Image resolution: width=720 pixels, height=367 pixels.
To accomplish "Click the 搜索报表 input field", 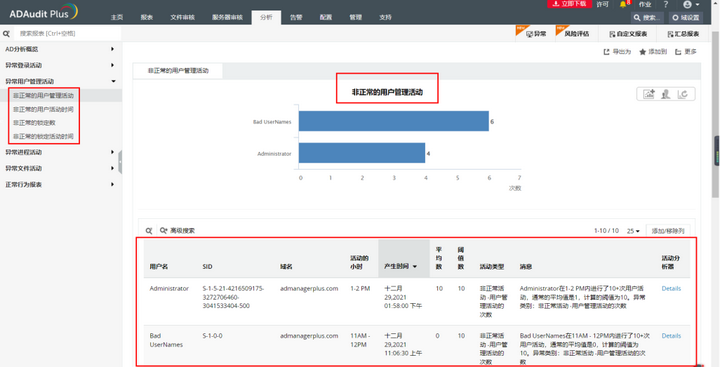I will pos(68,34).
